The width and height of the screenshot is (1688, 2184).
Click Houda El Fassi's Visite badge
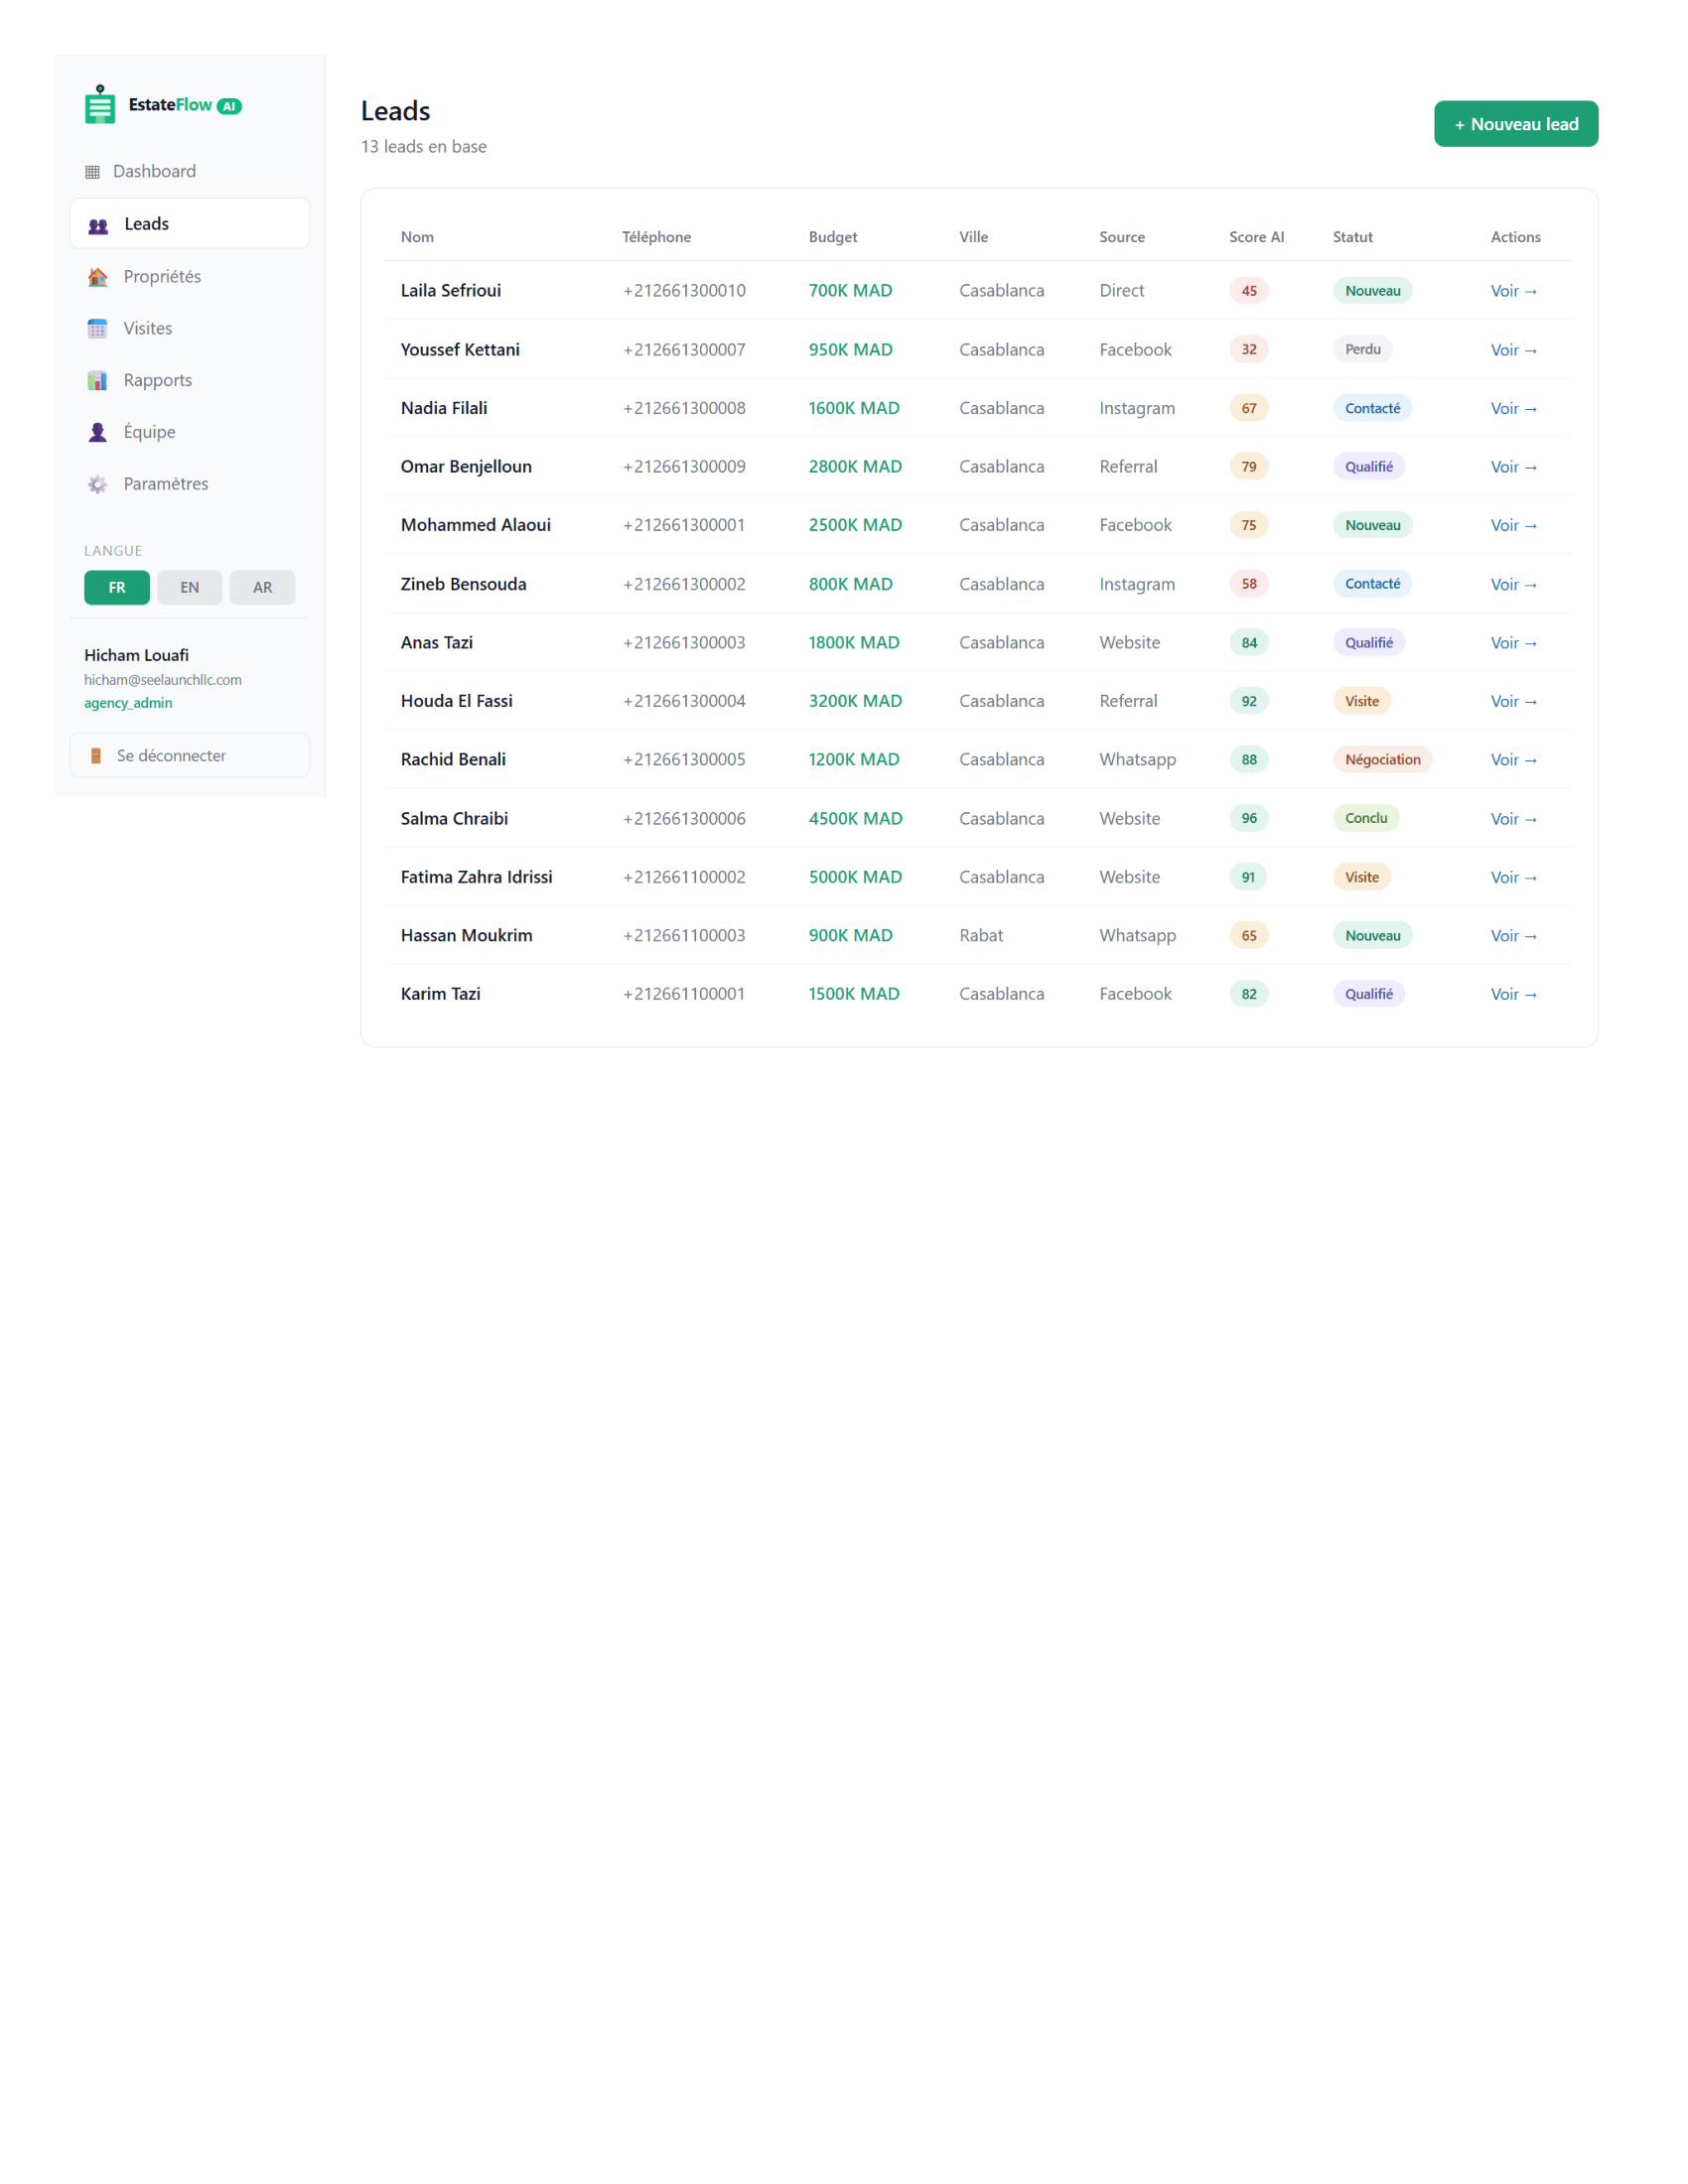pos(1361,701)
